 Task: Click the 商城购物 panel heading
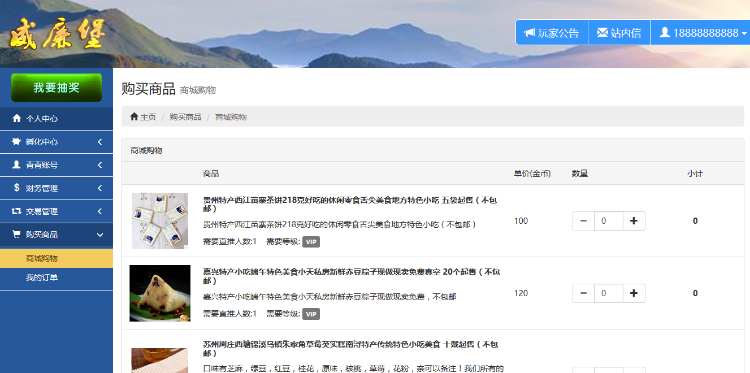146,151
